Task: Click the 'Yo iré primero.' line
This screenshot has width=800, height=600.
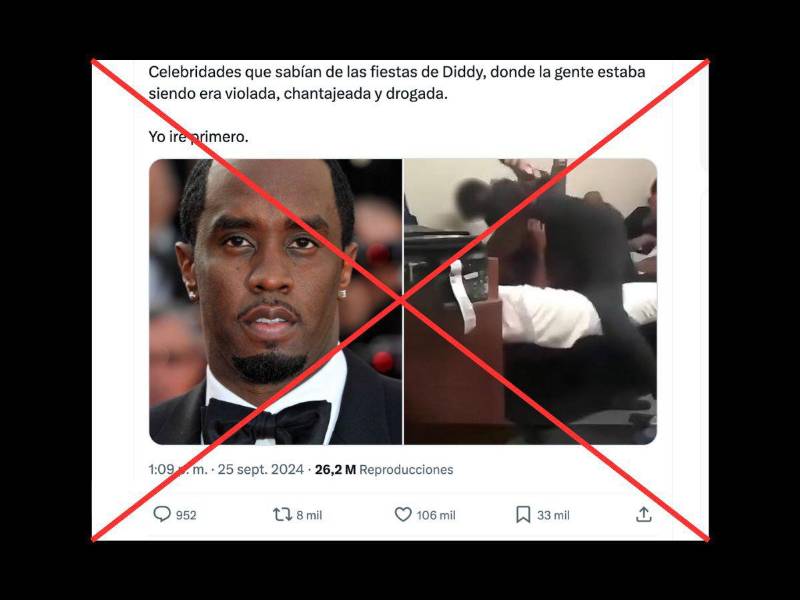Action: [x=198, y=137]
